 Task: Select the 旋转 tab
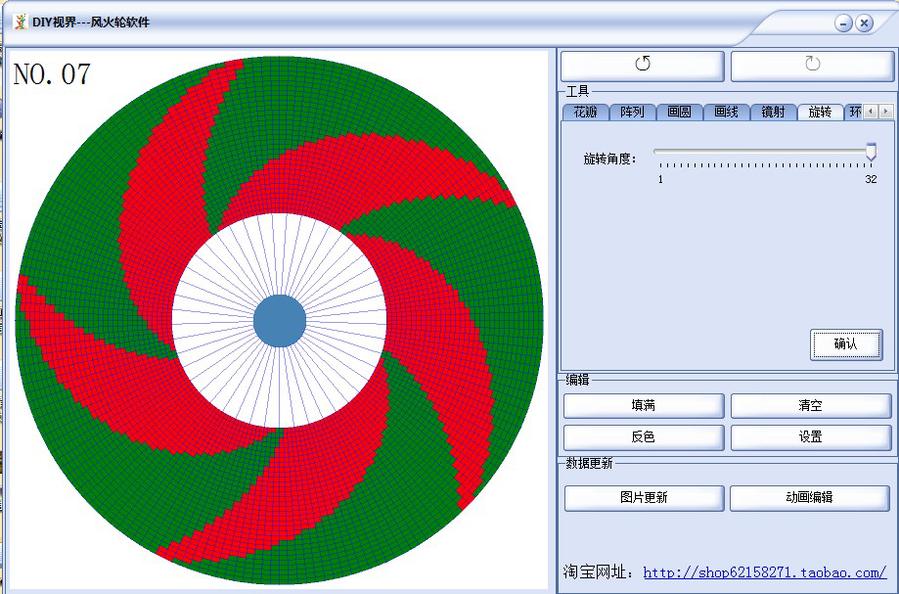coord(820,112)
